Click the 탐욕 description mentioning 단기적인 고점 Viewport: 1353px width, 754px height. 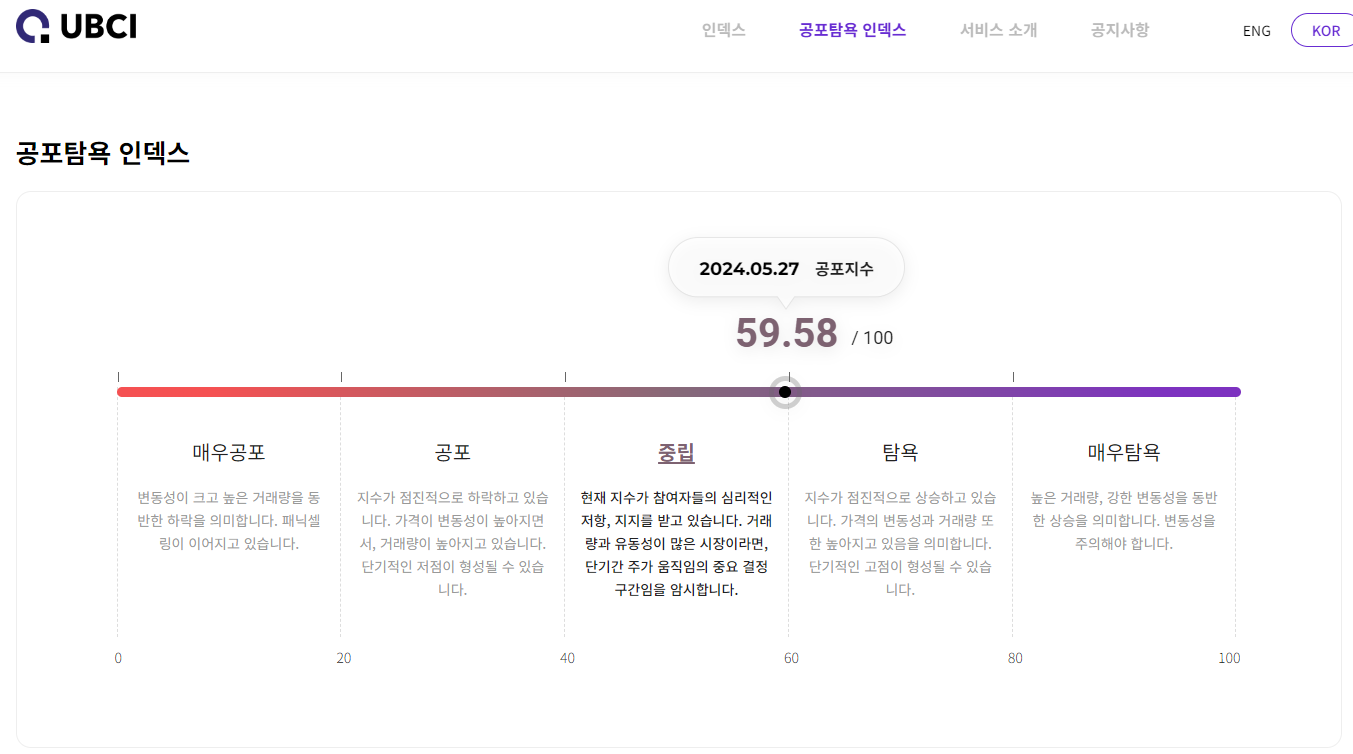pyautogui.click(x=900, y=543)
